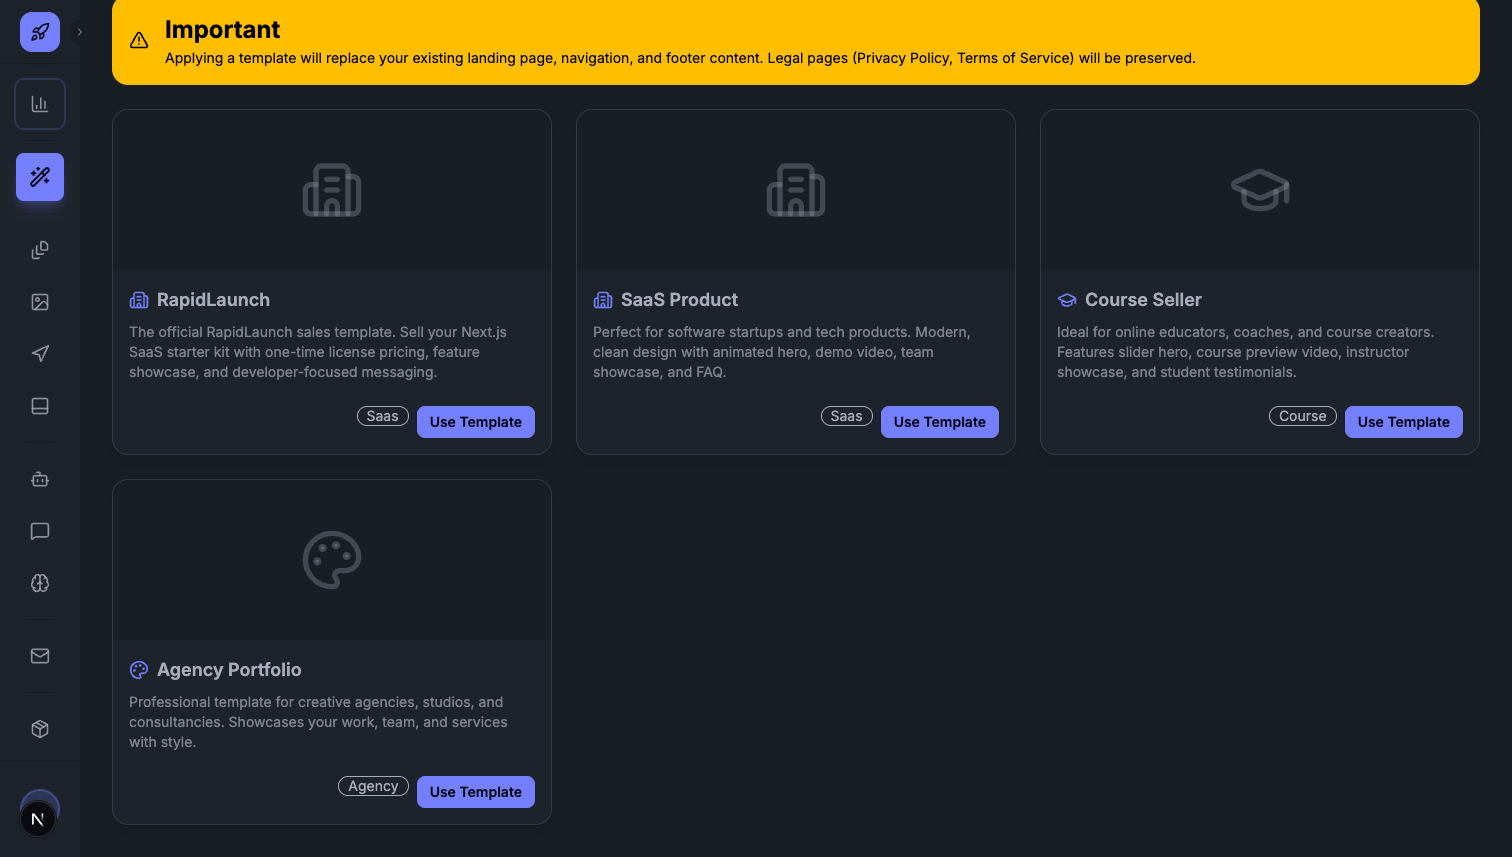
Task: Click the RapidLaunch preview building thumbnail
Action: pyautogui.click(x=332, y=190)
